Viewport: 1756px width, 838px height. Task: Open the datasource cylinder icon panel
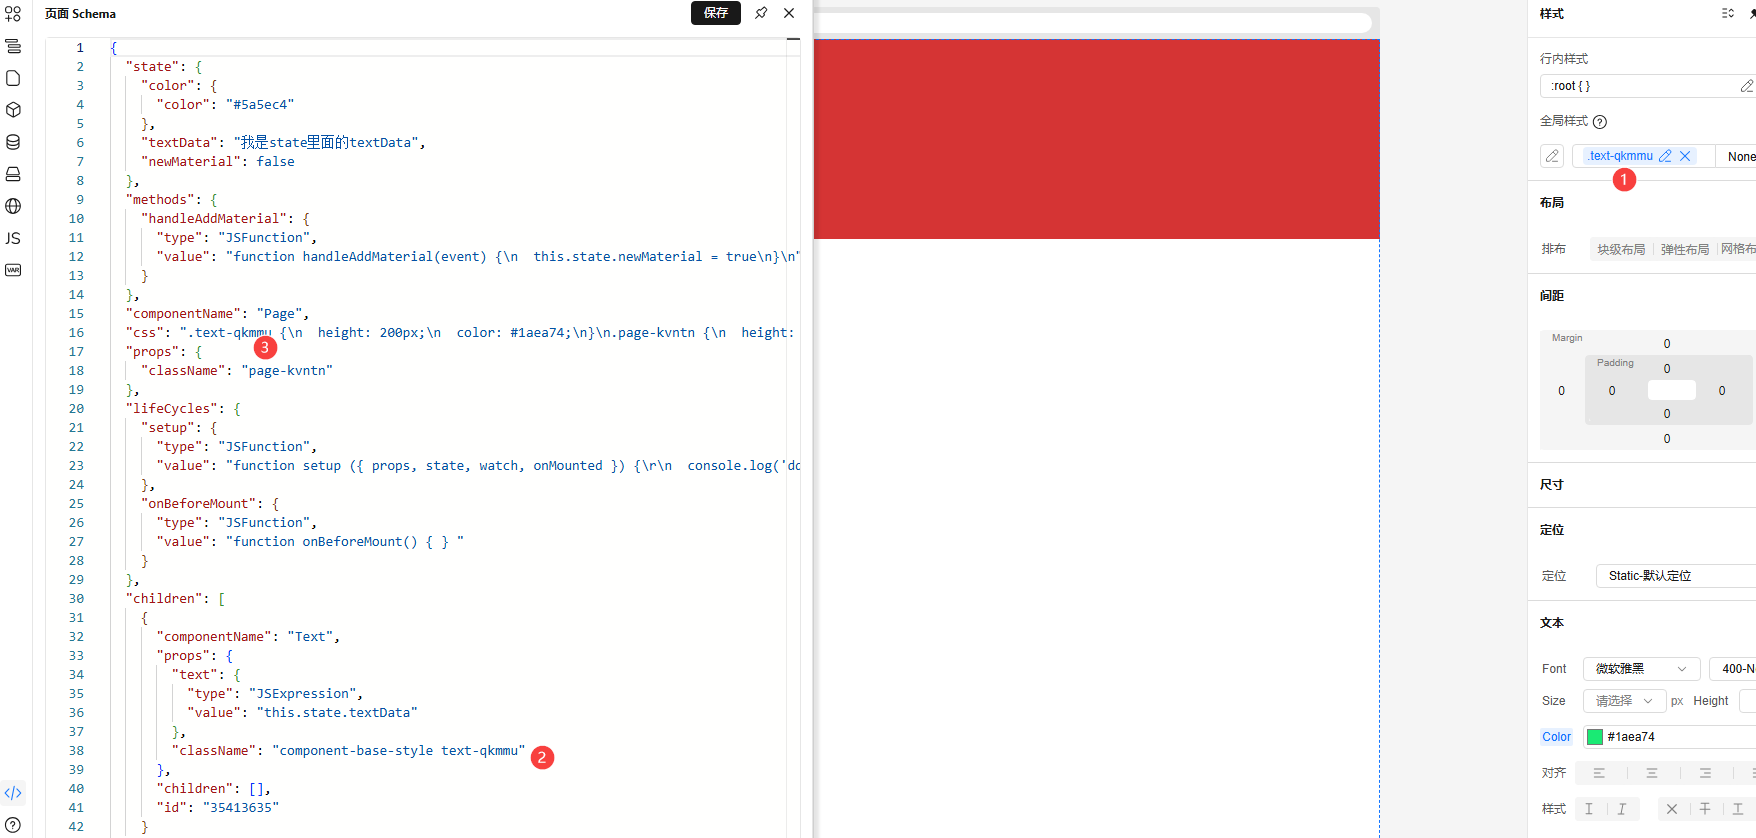click(x=13, y=142)
